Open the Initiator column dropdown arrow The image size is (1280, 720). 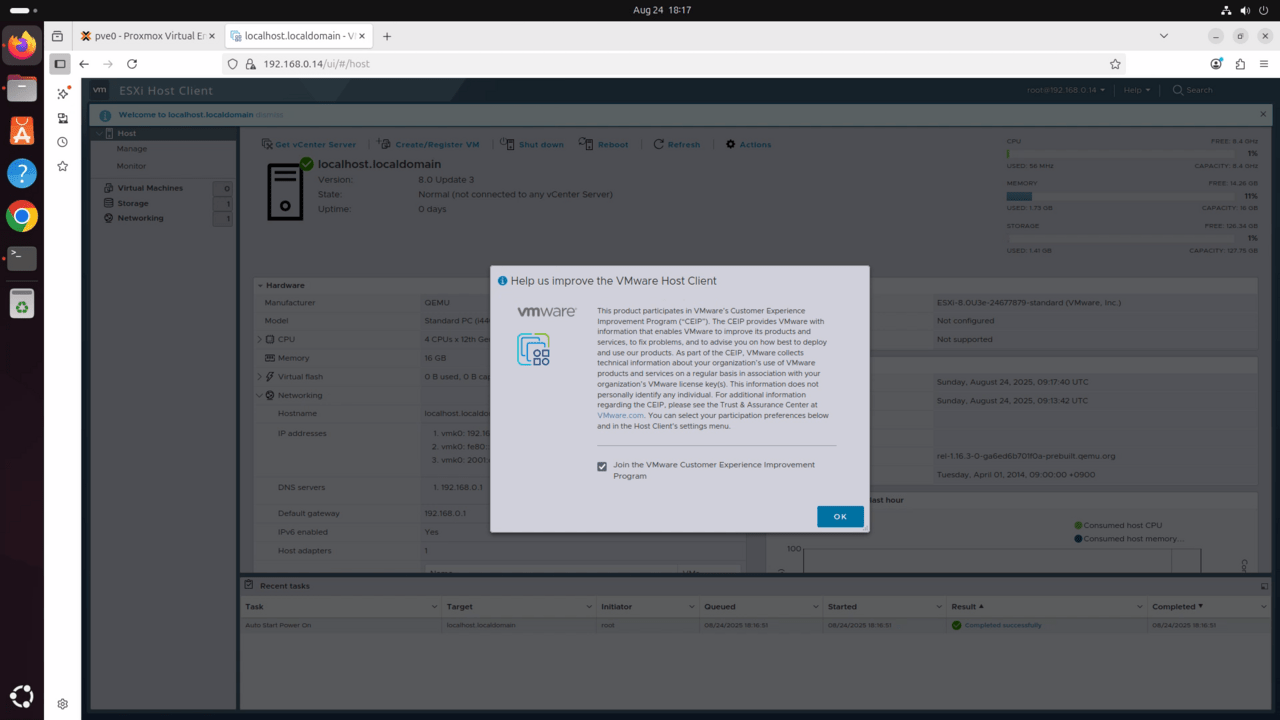[x=690, y=607]
